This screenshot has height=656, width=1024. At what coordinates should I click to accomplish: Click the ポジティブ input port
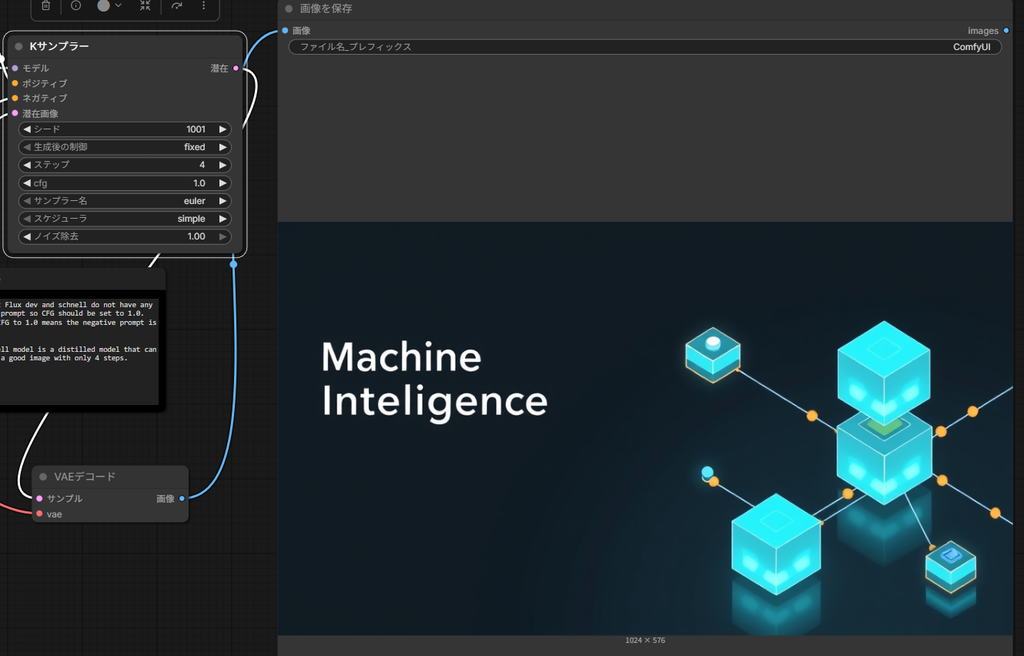pyautogui.click(x=15, y=83)
